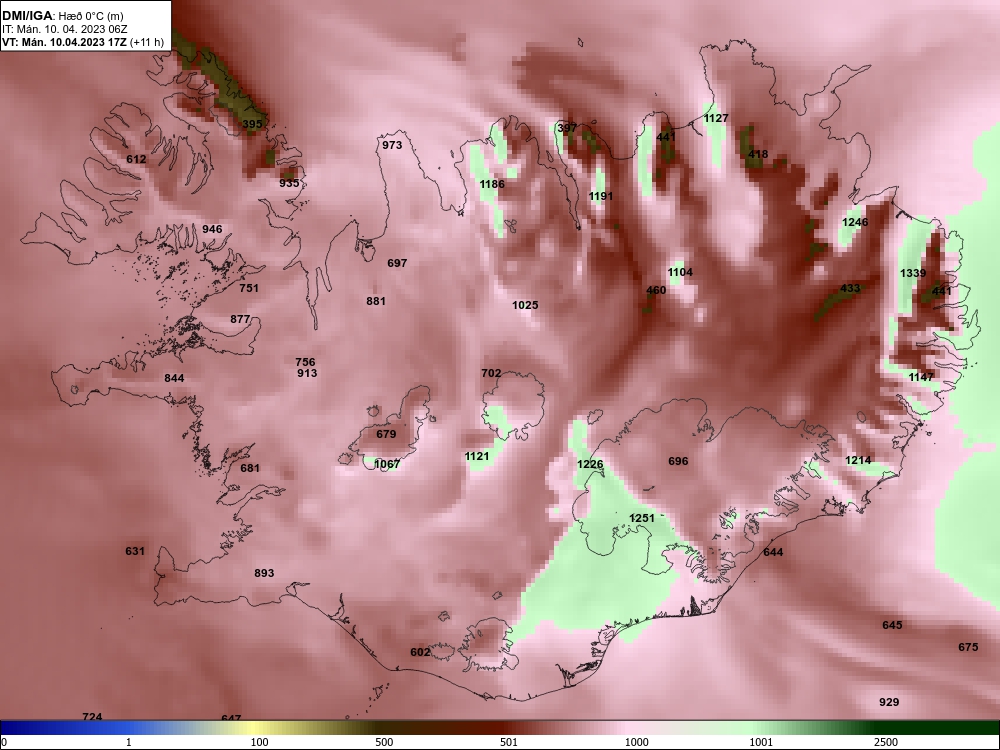Viewport: 1000px width, 750px height.
Task: Select the 602 value on the map
Action: click(420, 652)
